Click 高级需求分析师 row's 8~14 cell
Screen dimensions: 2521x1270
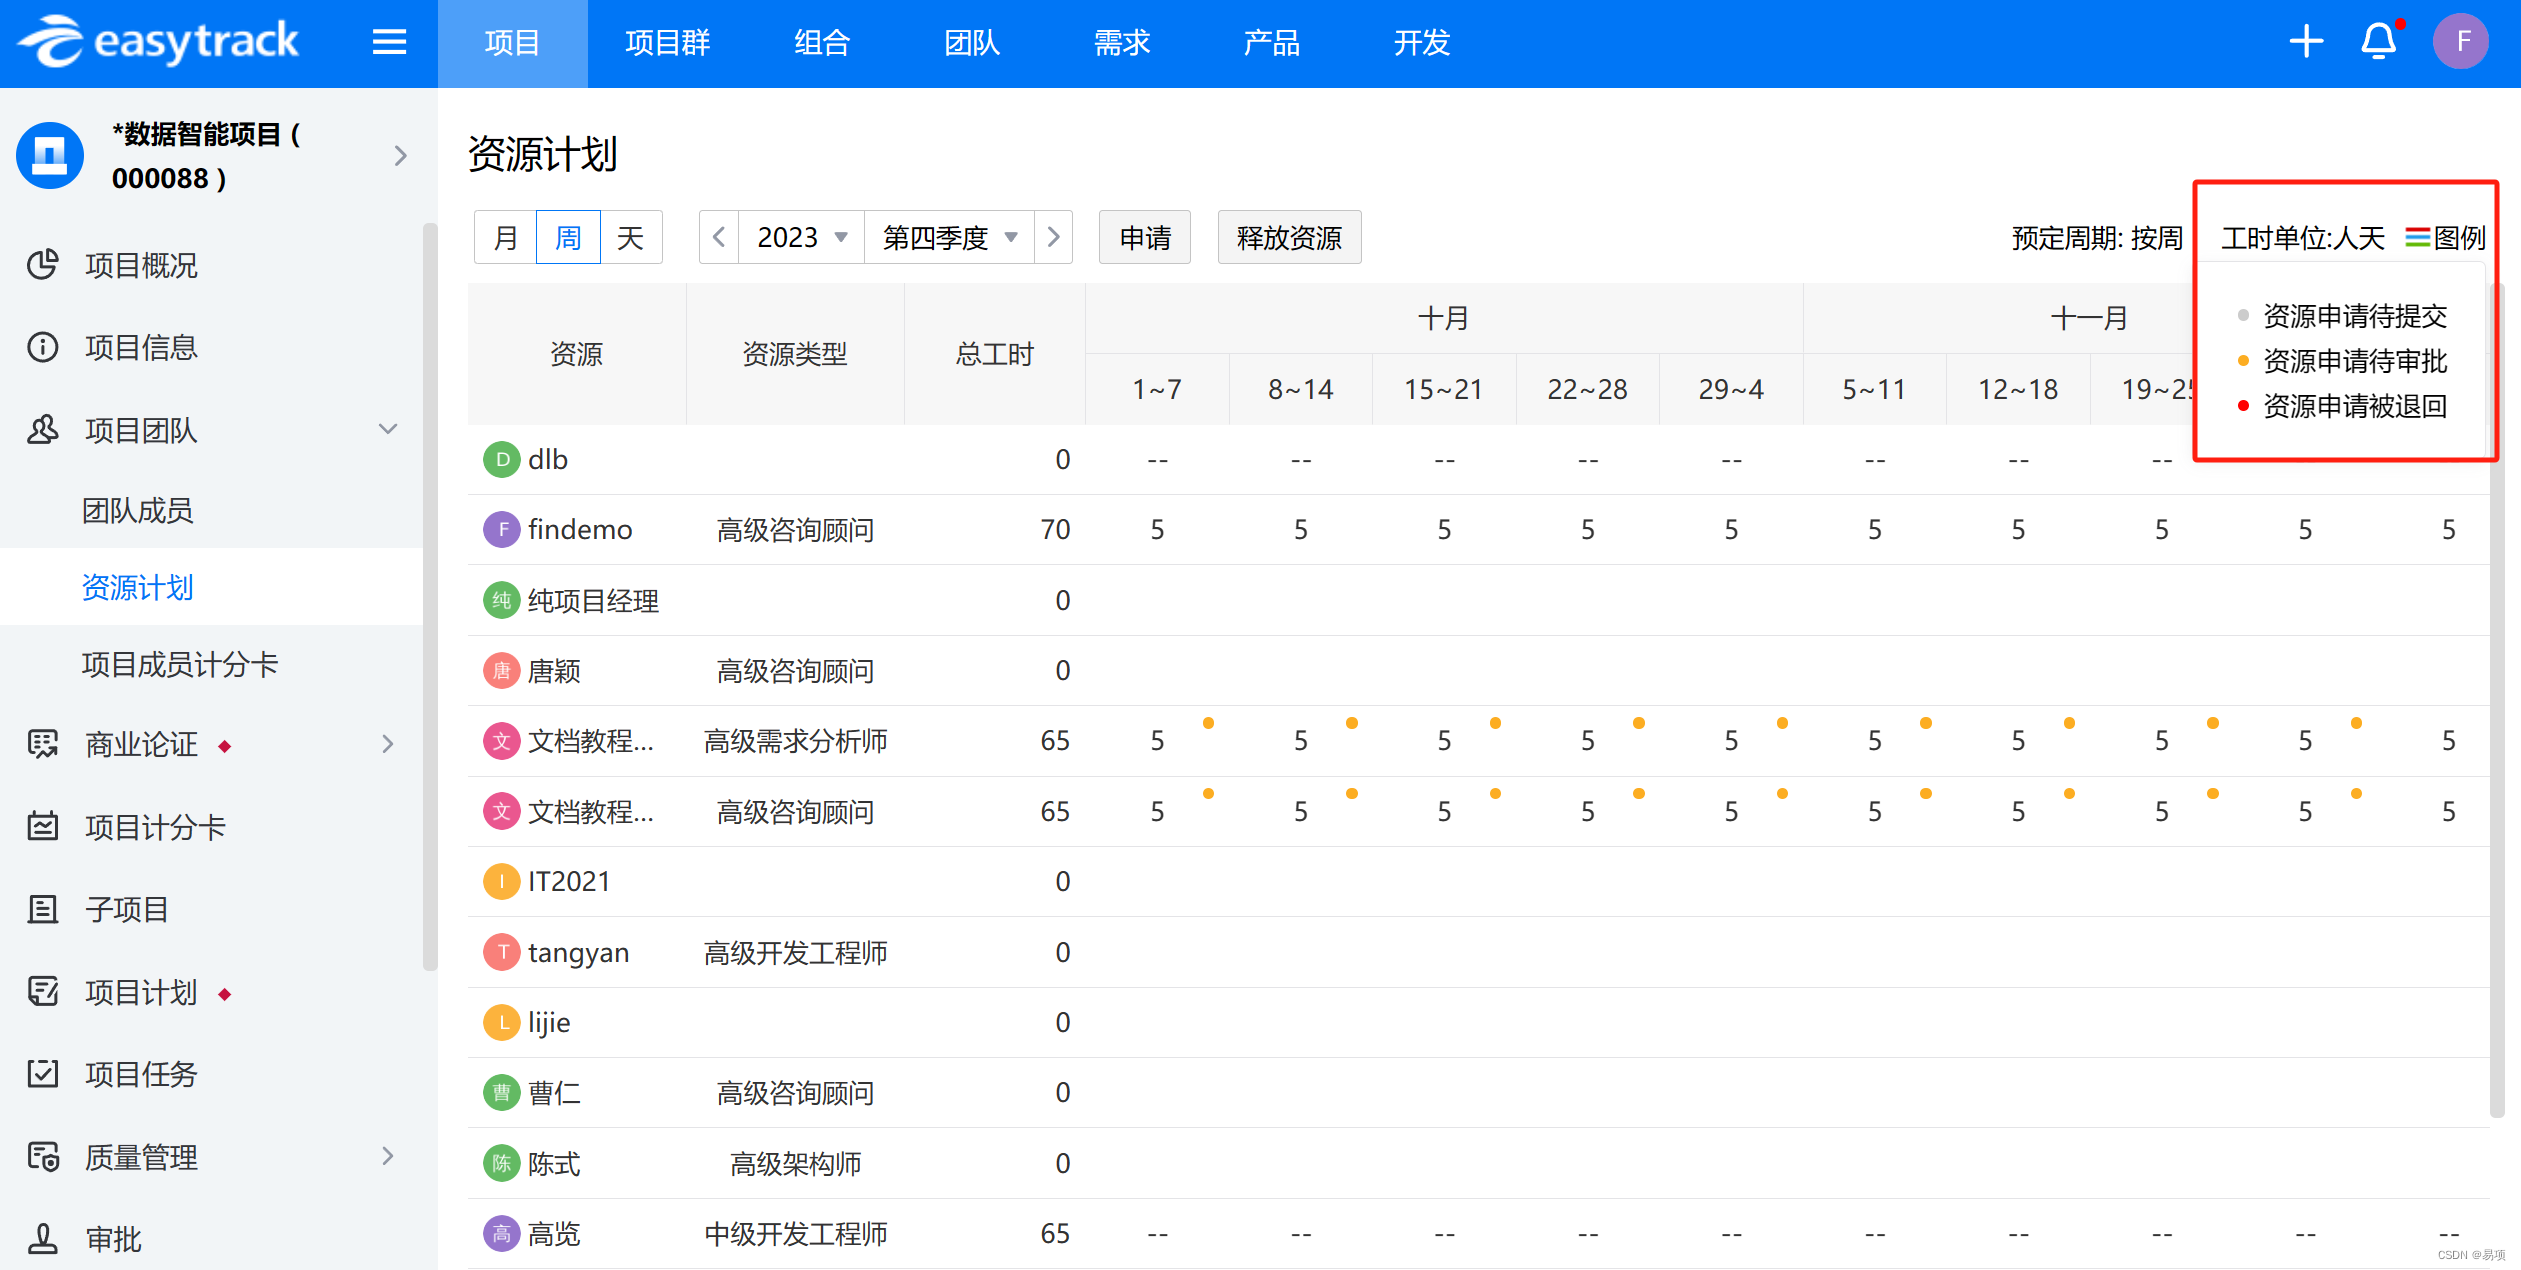(x=1300, y=741)
